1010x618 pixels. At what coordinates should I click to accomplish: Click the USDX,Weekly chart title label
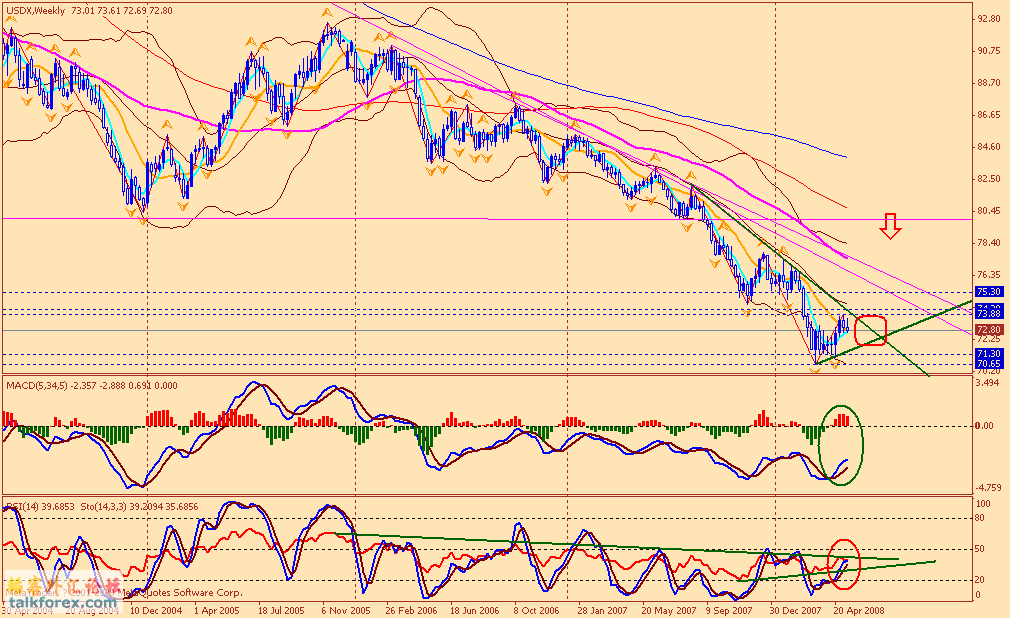pos(35,11)
